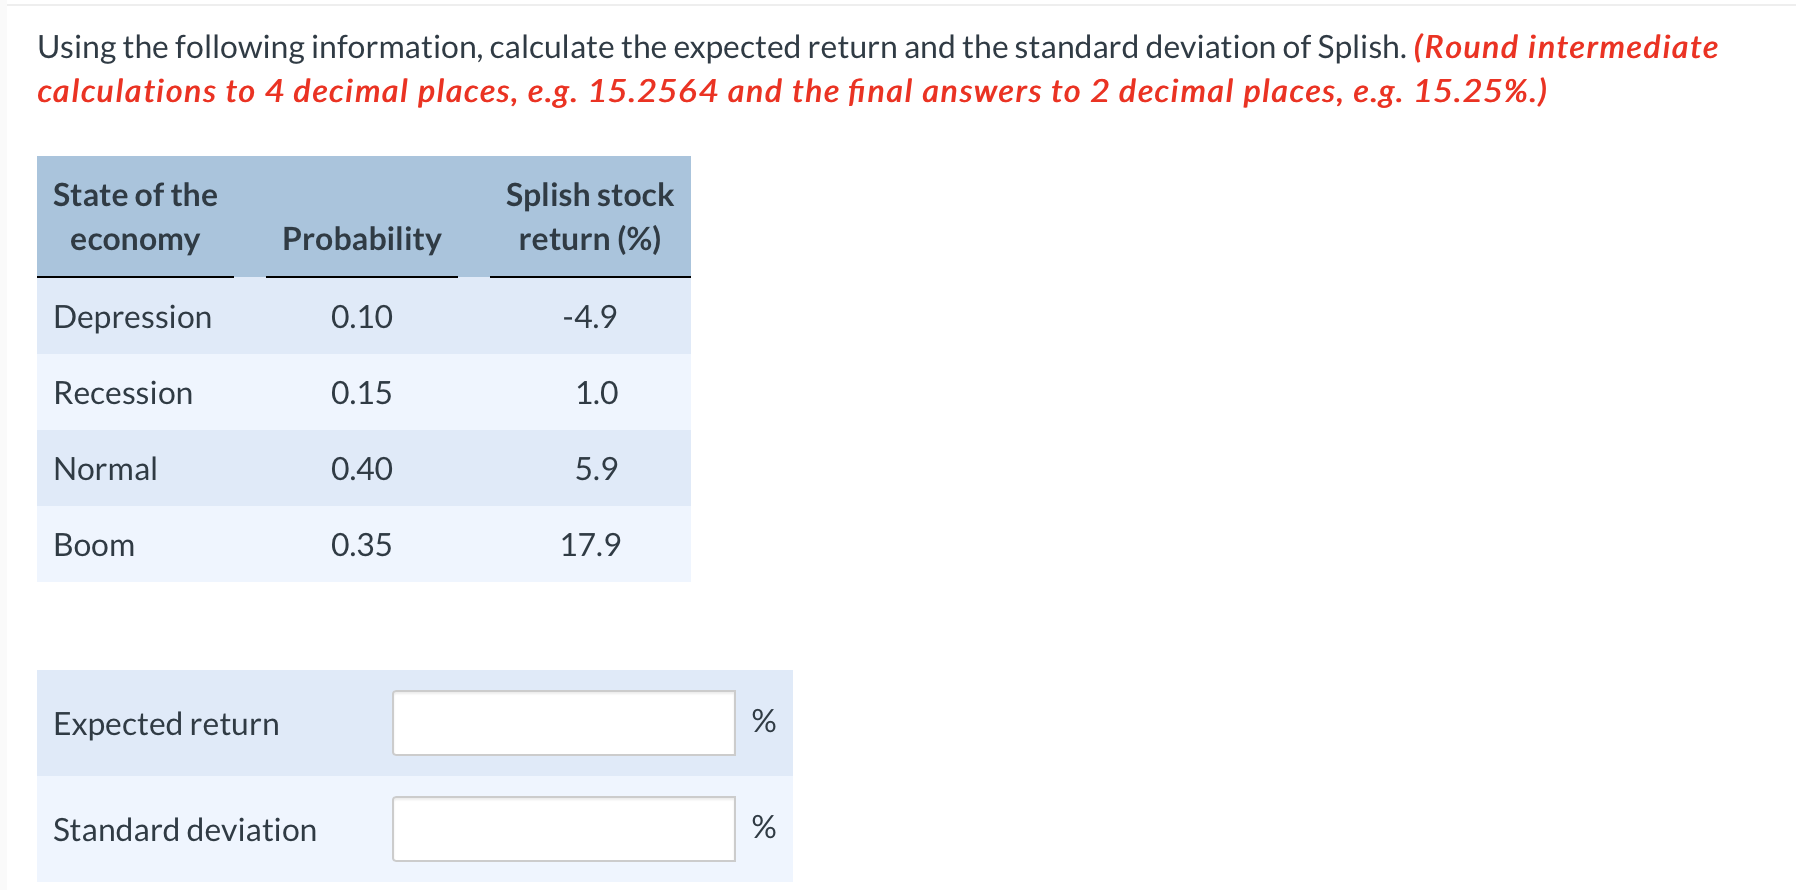
Task: Click the Normal probability 0.40 cell
Action: pyautogui.click(x=362, y=469)
